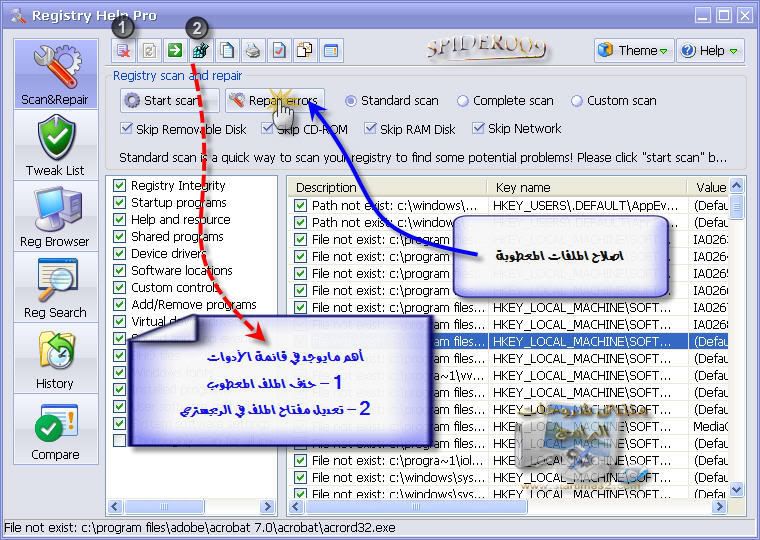Click the category list horizontal scroll thumb
The width and height of the screenshot is (760, 540).
tap(164, 507)
